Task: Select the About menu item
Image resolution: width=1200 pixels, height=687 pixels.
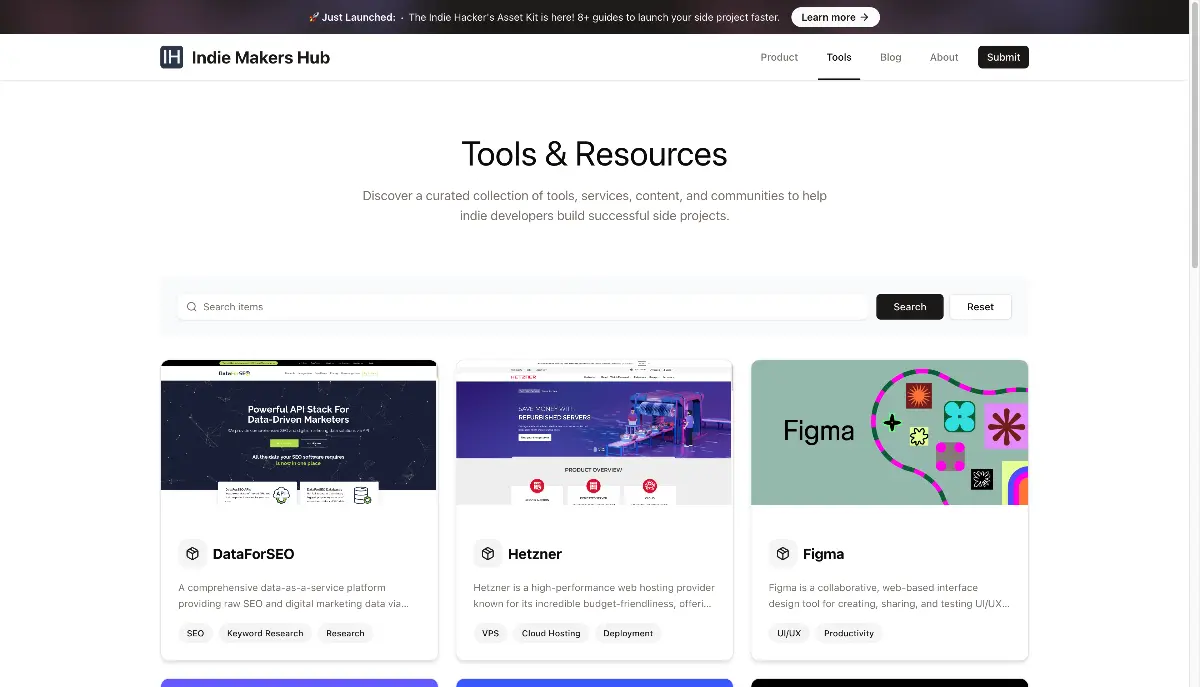Action: 943,57
